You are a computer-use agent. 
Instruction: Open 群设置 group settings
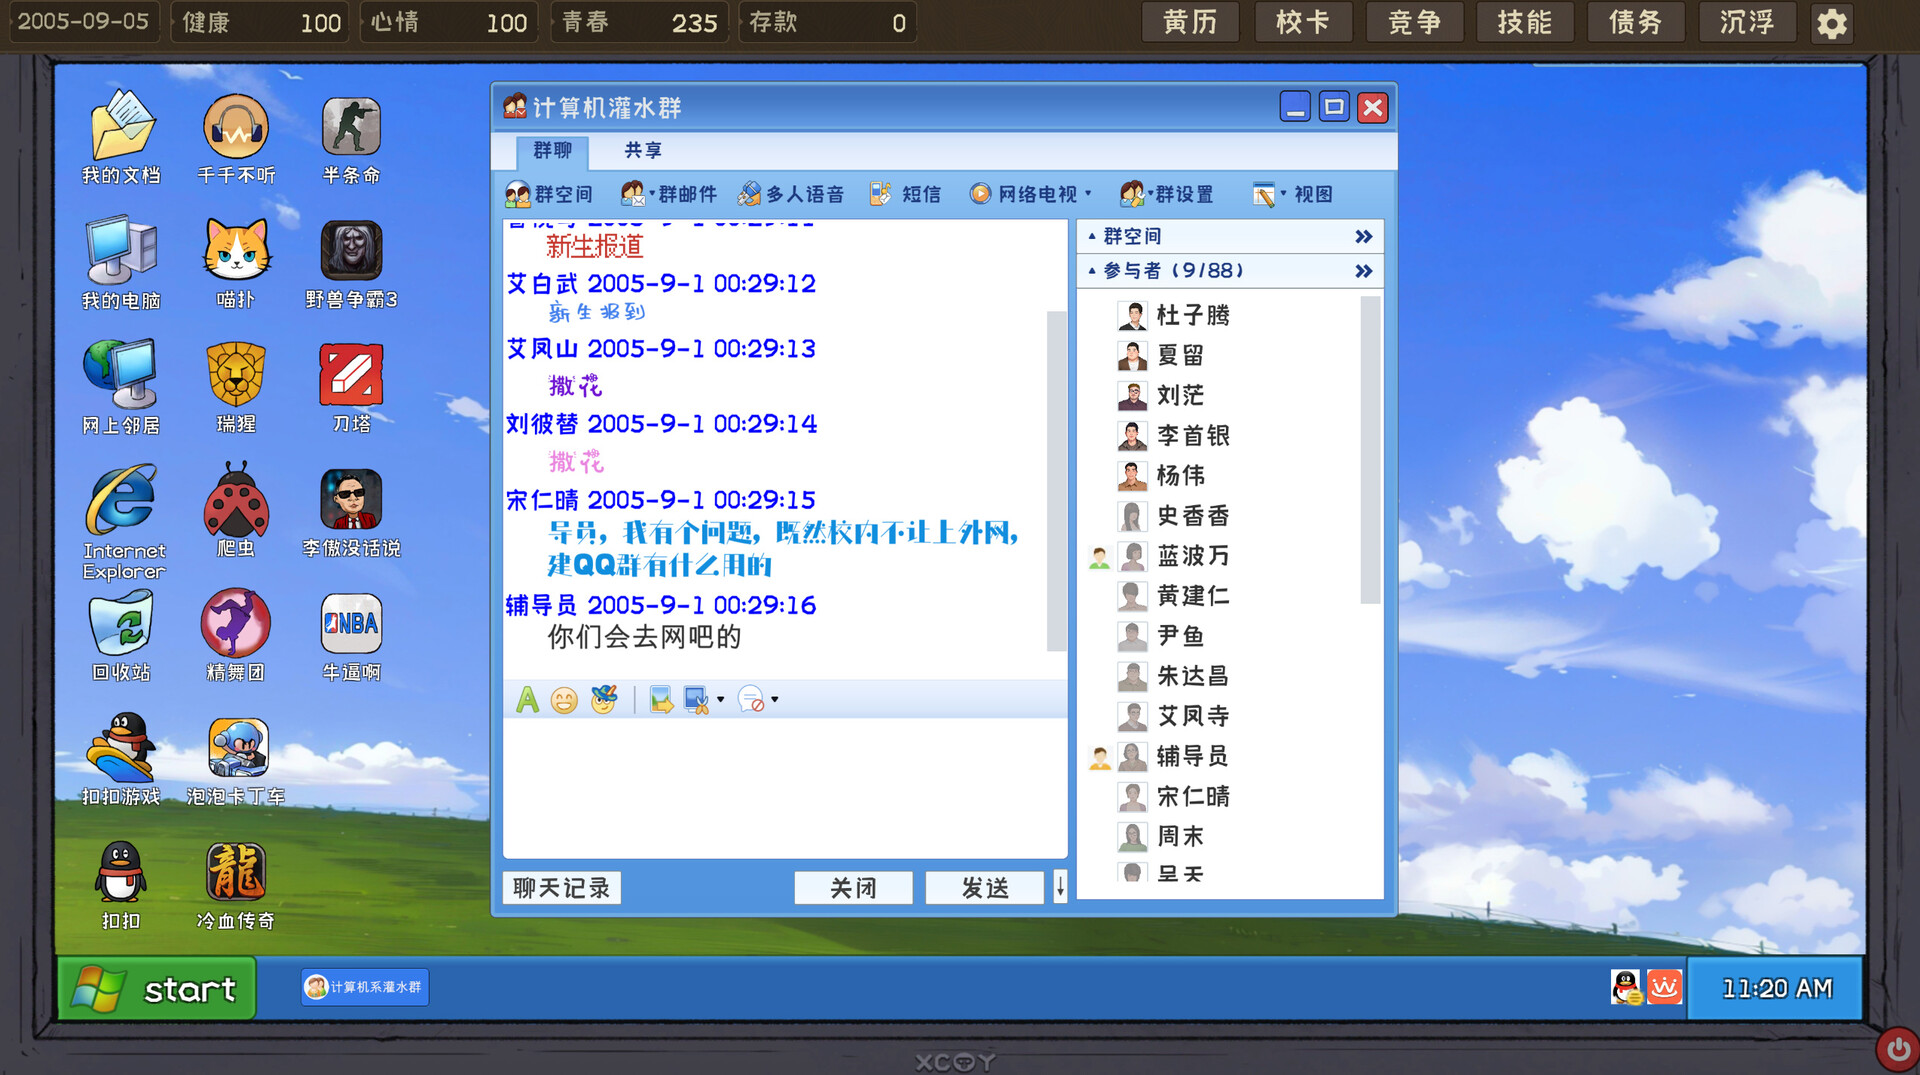pyautogui.click(x=1168, y=194)
